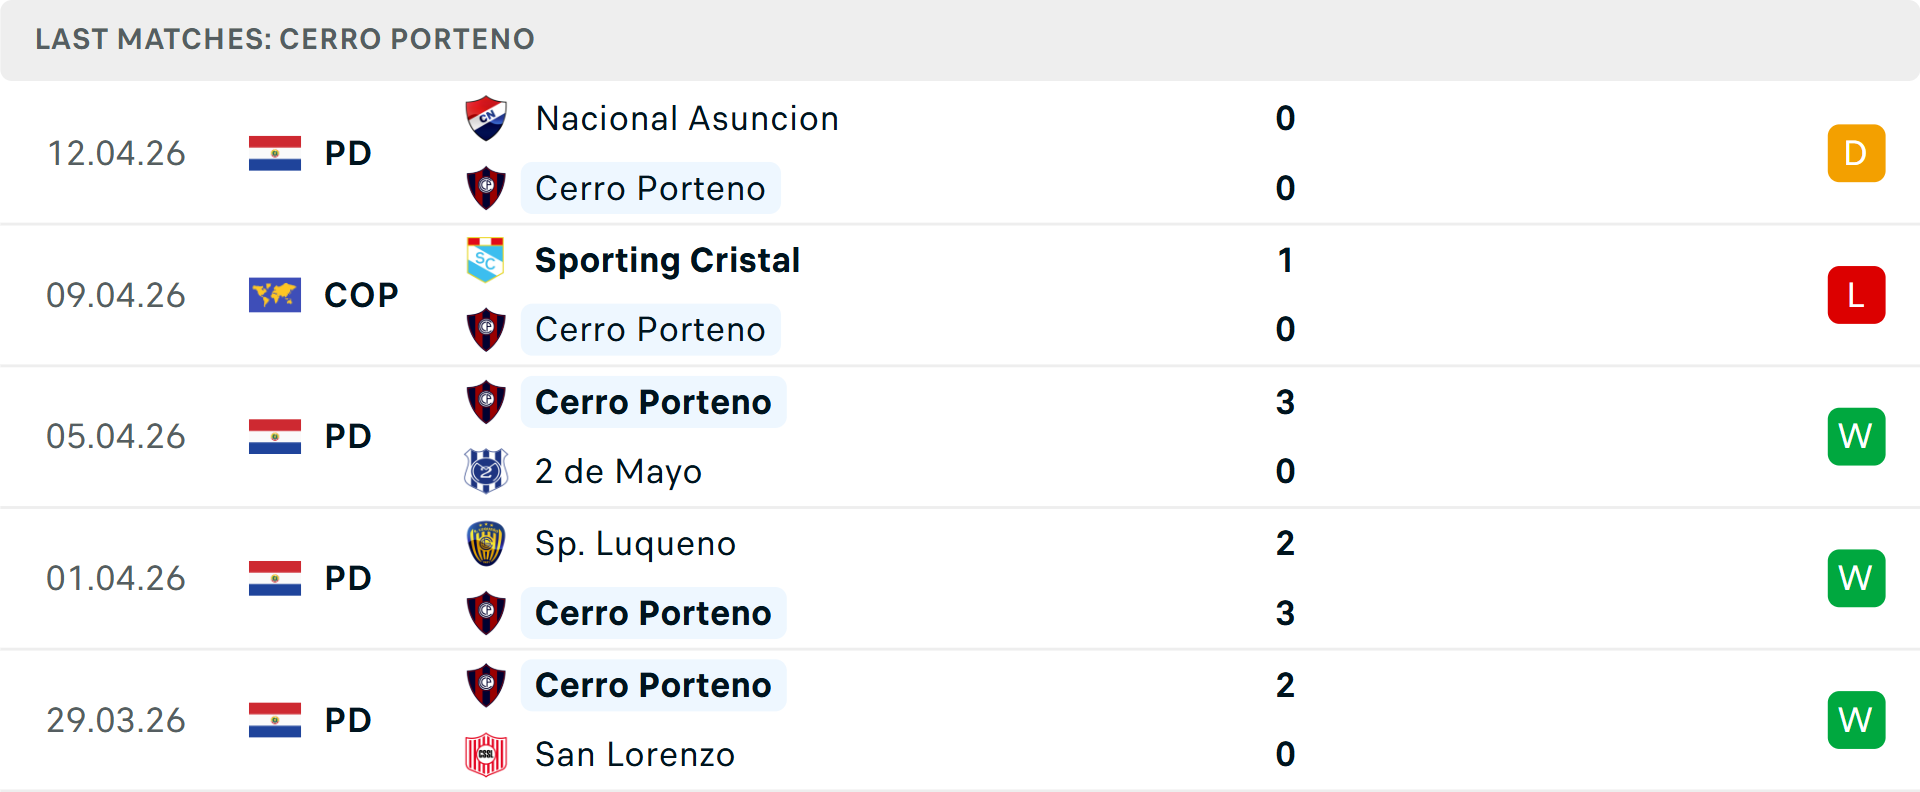The image size is (1920, 792).
Task: Open the red L loss result badge
Action: pyautogui.click(x=1856, y=295)
